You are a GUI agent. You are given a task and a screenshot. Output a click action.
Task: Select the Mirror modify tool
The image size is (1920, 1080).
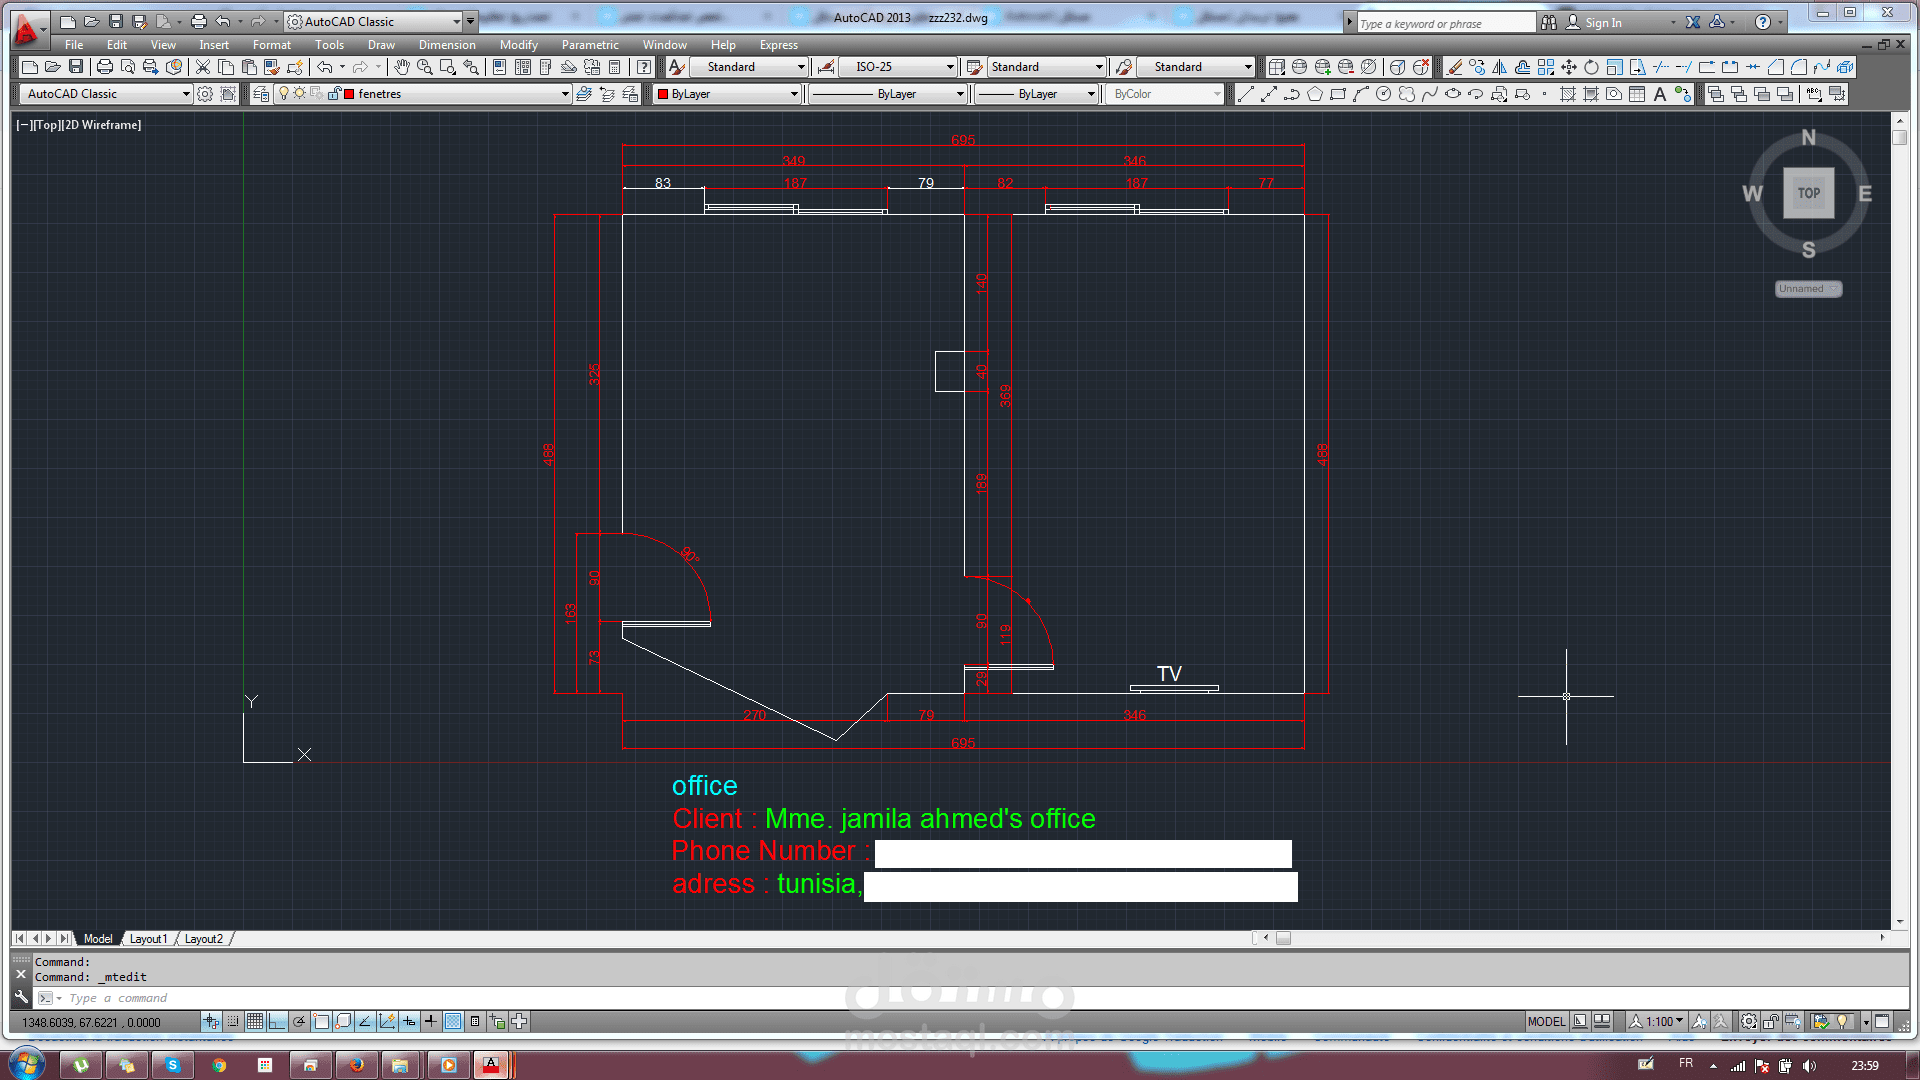[1500, 67]
